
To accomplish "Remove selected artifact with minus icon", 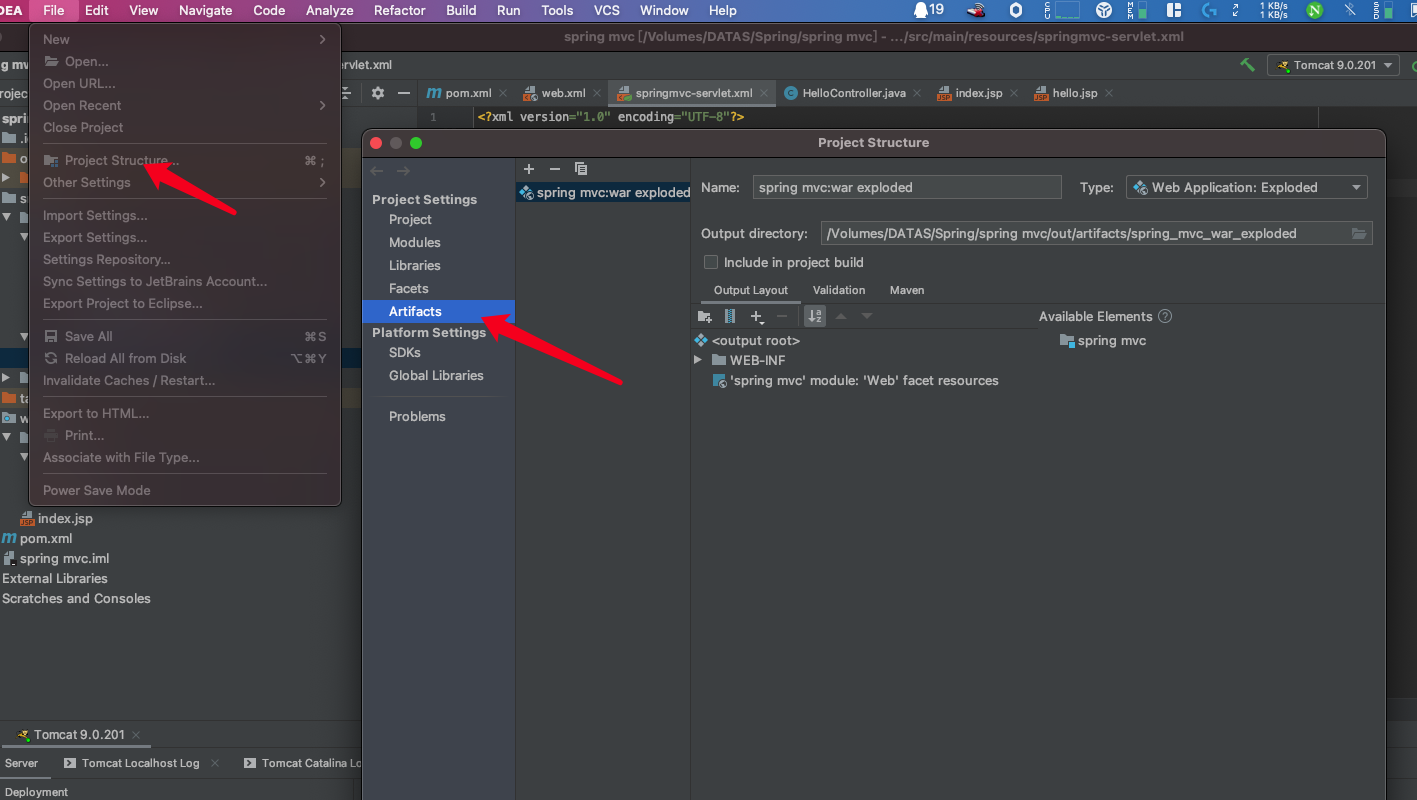I will tap(555, 169).
